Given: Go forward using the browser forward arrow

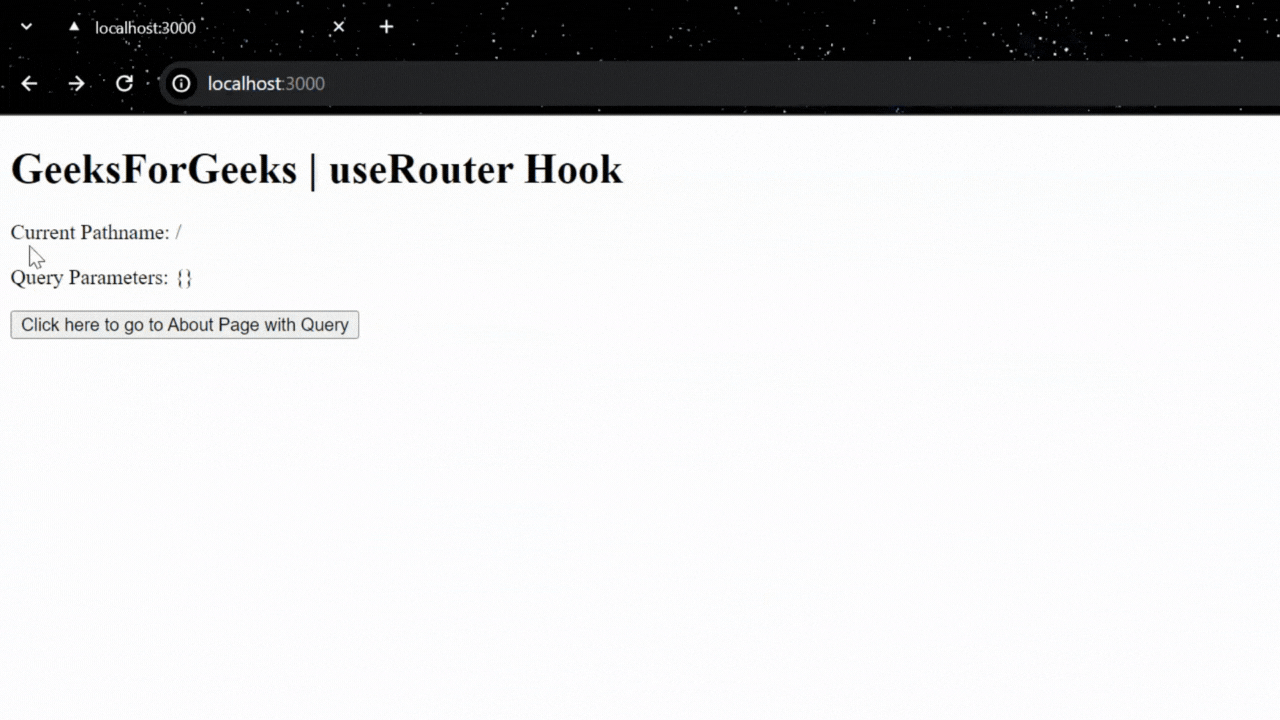Looking at the screenshot, I should pyautogui.click(x=76, y=84).
